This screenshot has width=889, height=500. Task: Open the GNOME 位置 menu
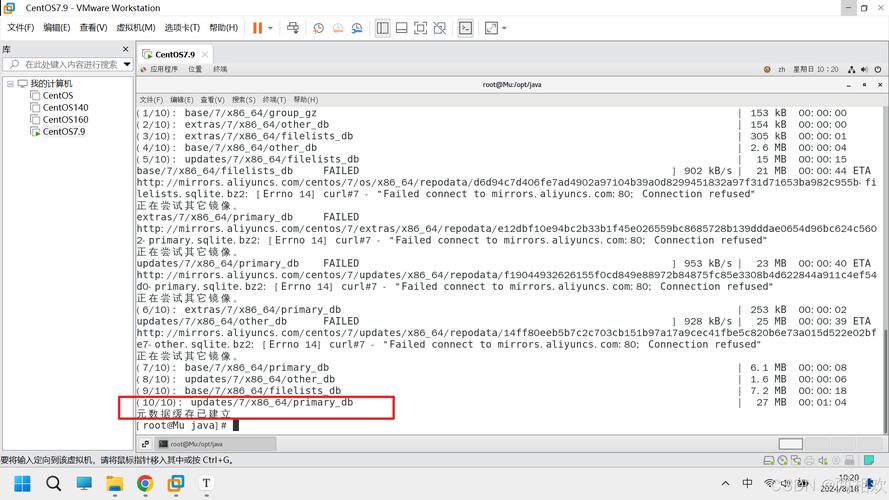195,69
